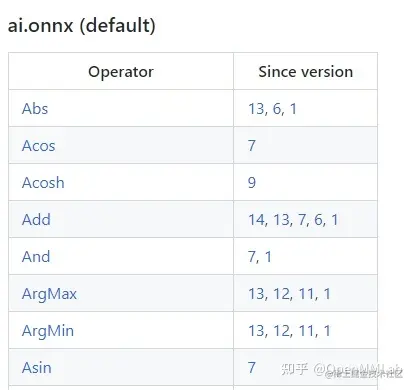This screenshot has width=414, height=390.
Task: Select version 9 in the Acosh row
Action: point(252,183)
